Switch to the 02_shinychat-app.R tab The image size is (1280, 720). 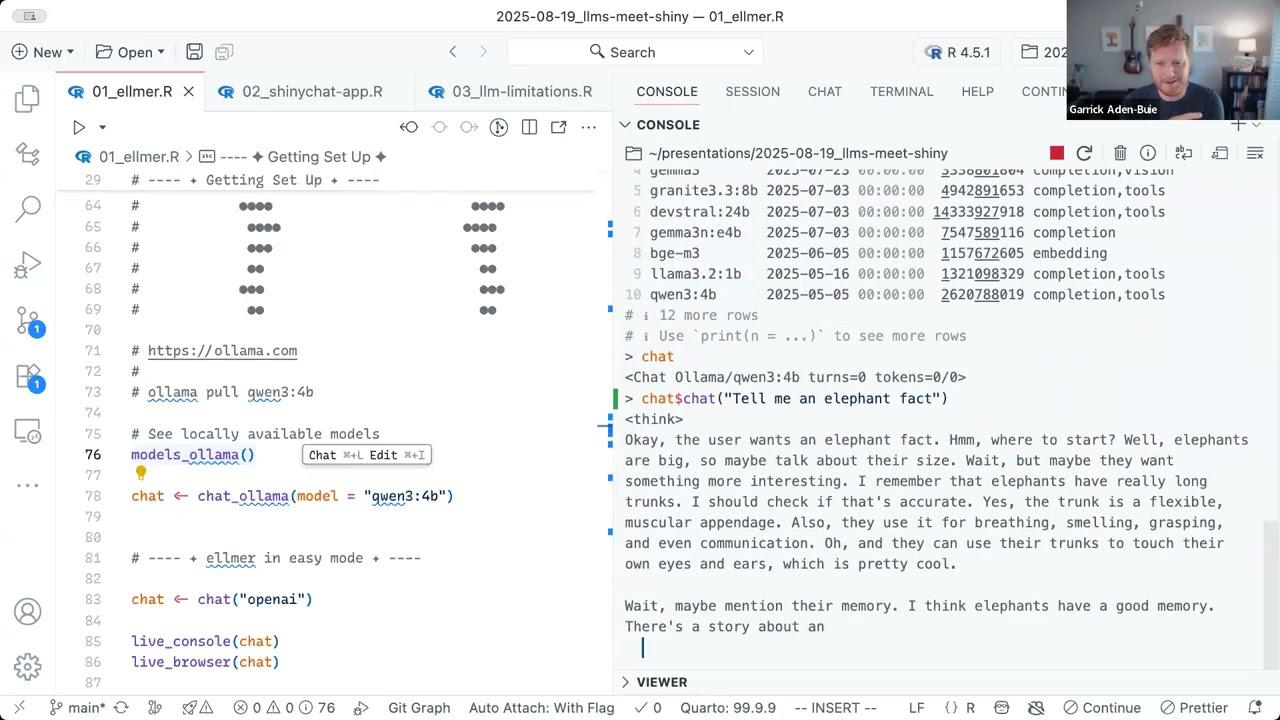312,91
